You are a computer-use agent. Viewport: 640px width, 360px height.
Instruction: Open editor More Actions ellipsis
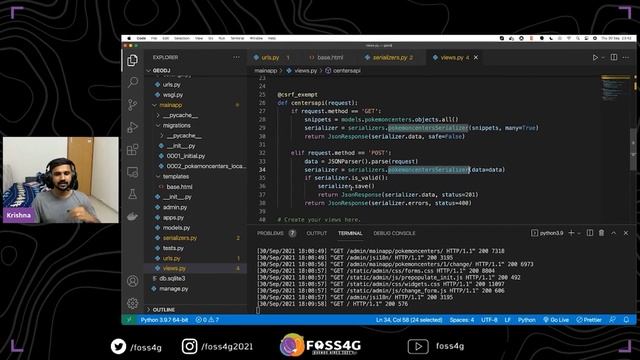[x=626, y=58]
